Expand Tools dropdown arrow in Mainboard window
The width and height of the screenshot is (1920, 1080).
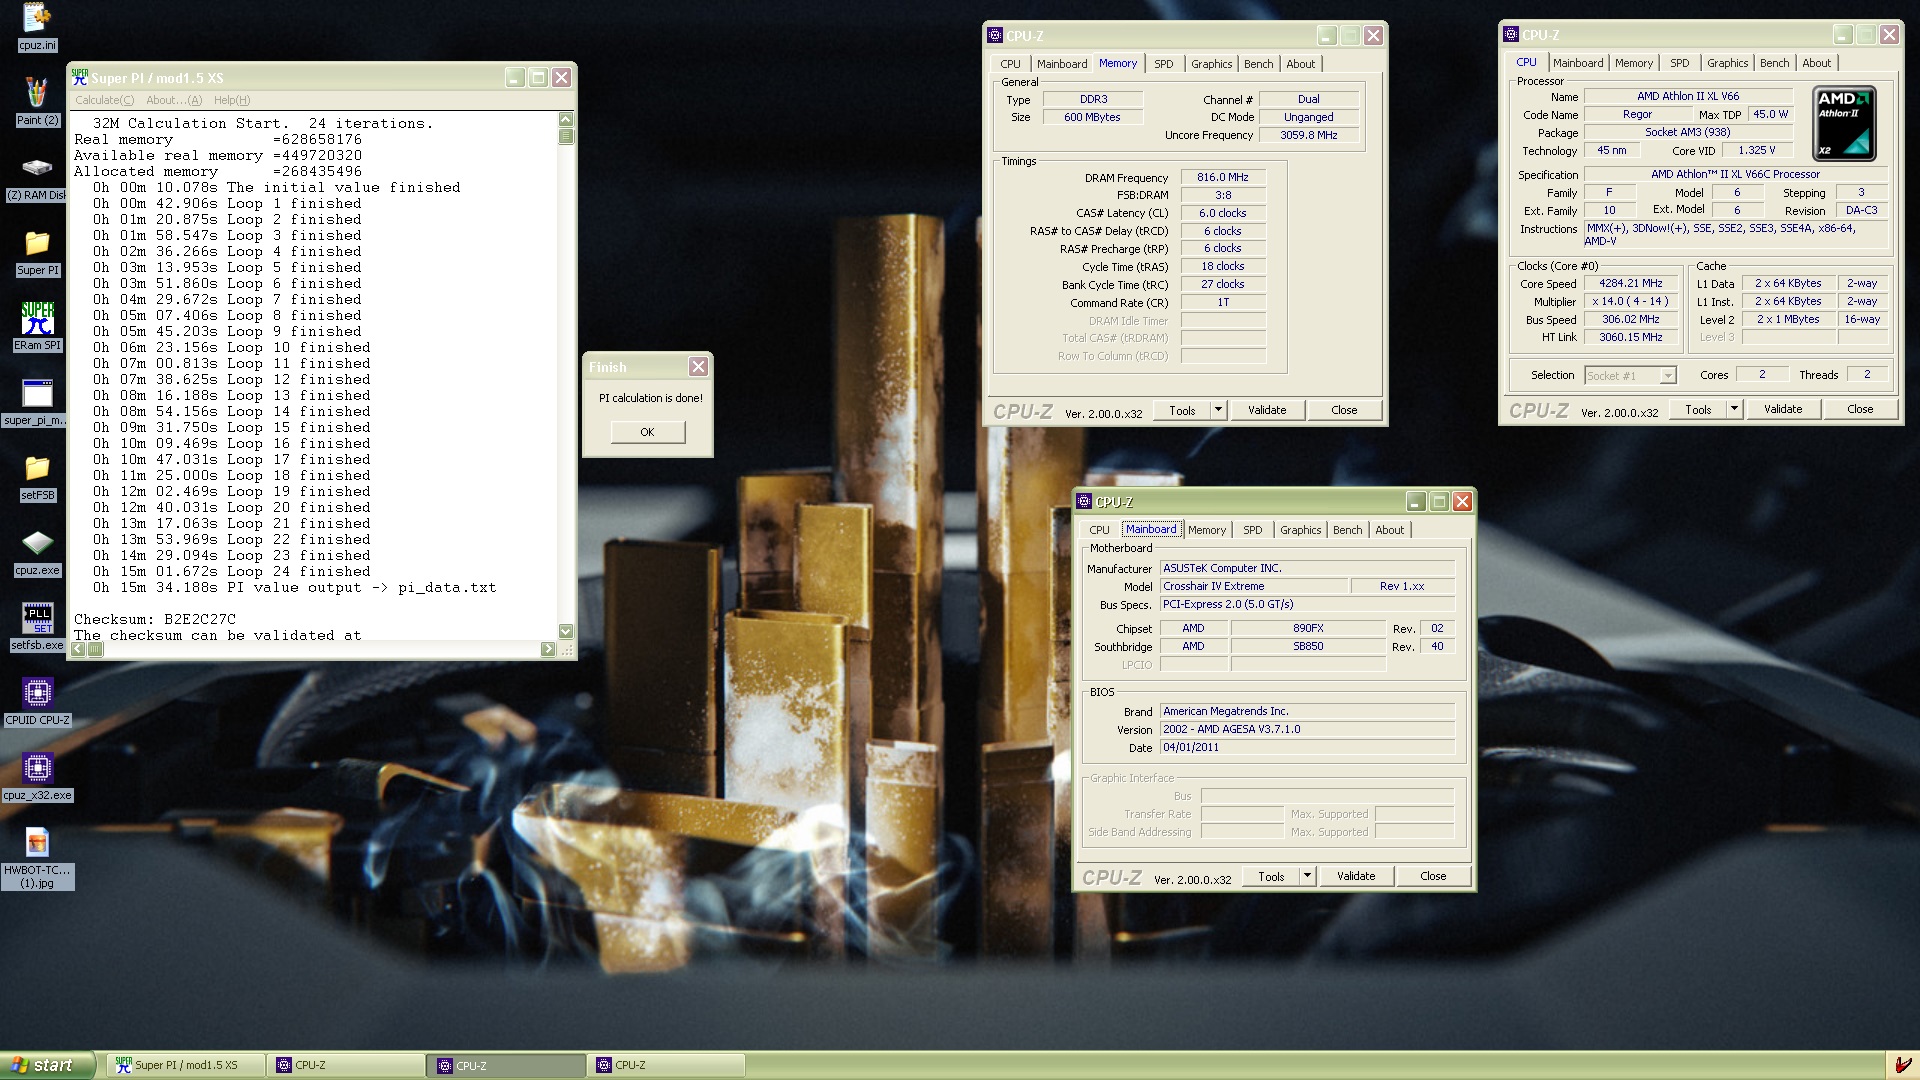1307,876
